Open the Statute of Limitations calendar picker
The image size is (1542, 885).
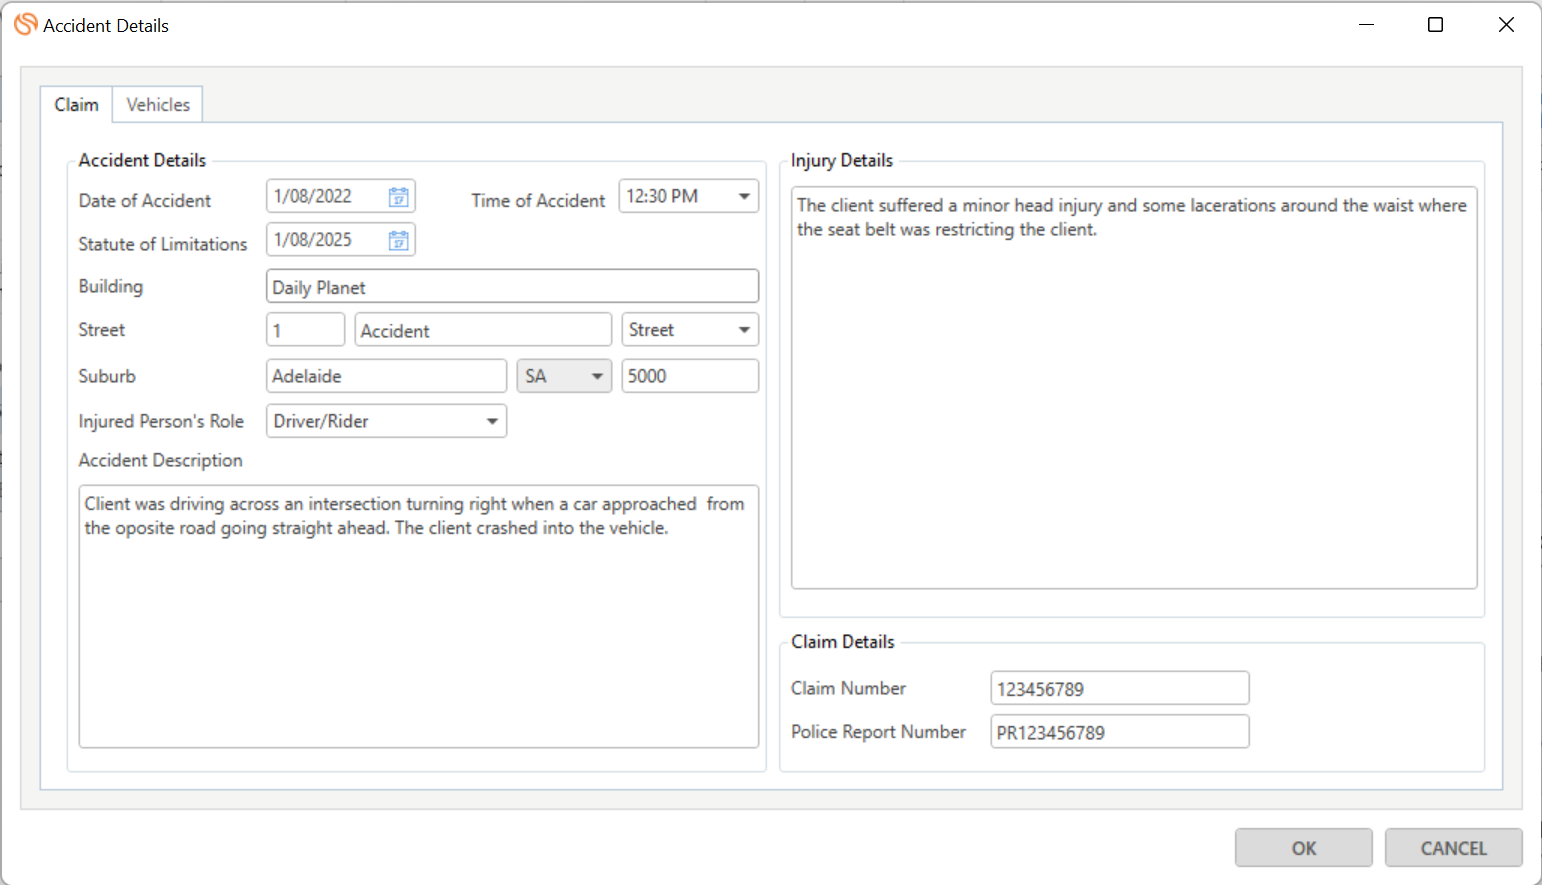(398, 240)
